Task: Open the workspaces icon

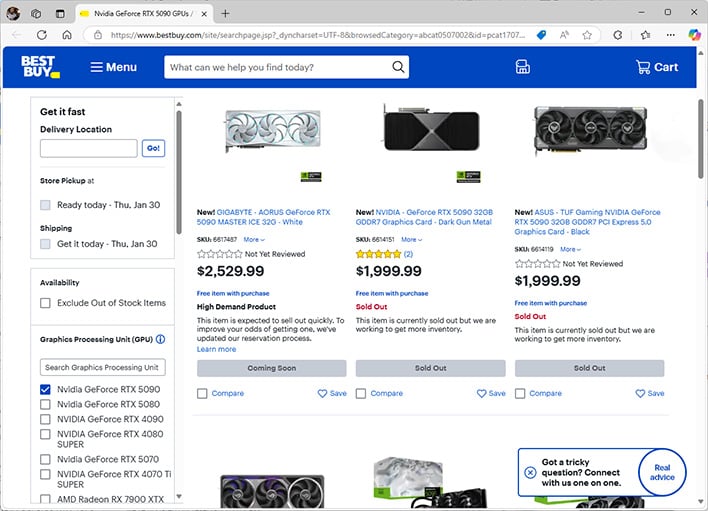Action: point(36,14)
